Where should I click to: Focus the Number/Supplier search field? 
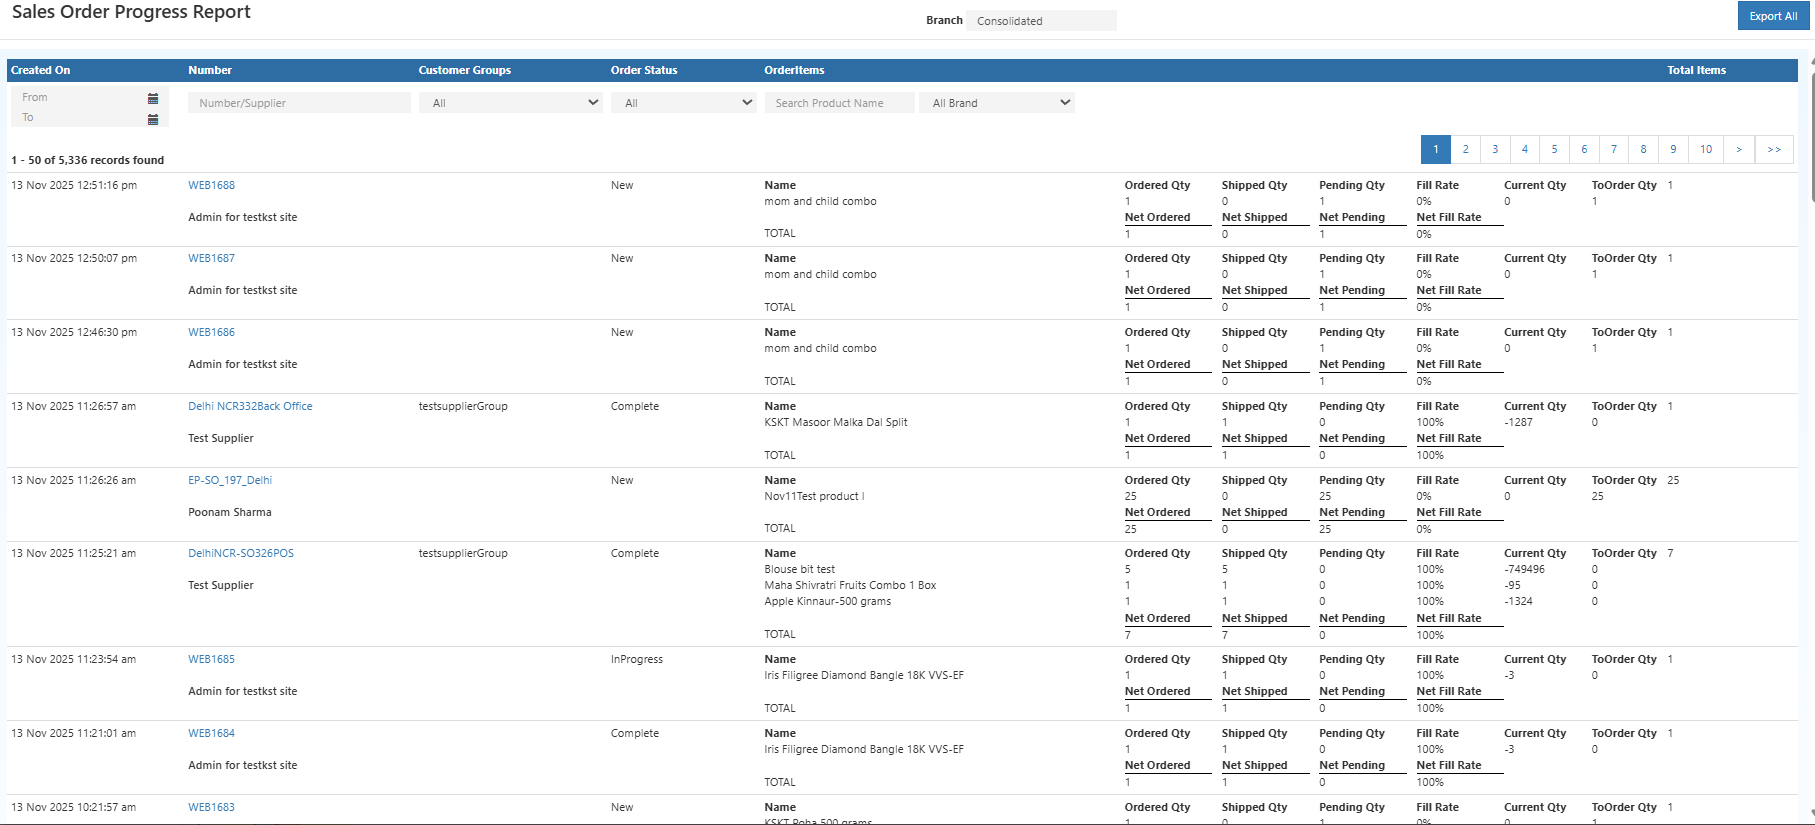point(299,103)
